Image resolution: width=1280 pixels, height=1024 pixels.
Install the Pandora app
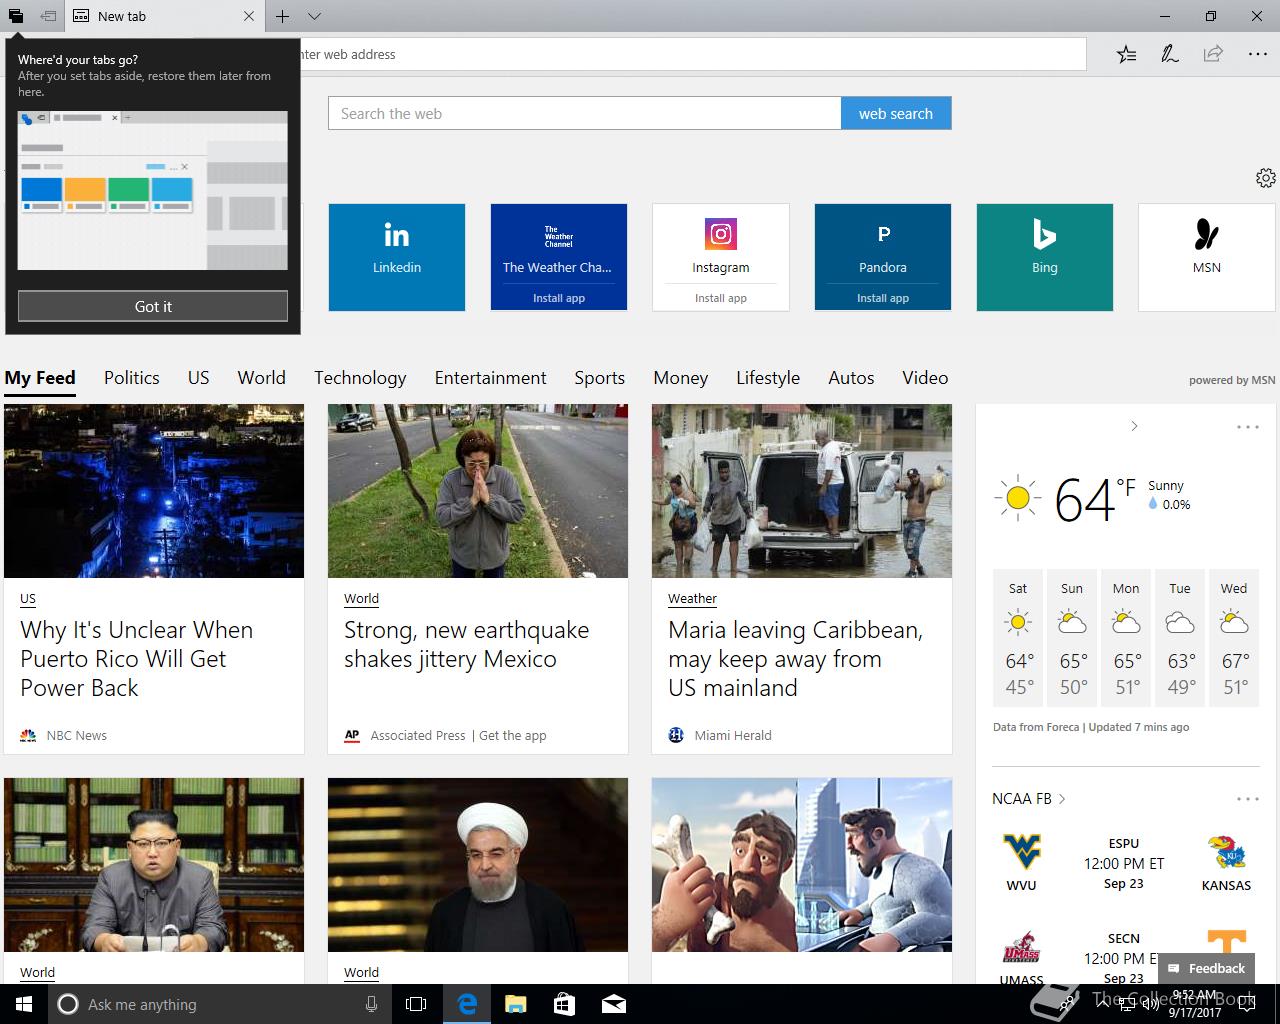(883, 298)
